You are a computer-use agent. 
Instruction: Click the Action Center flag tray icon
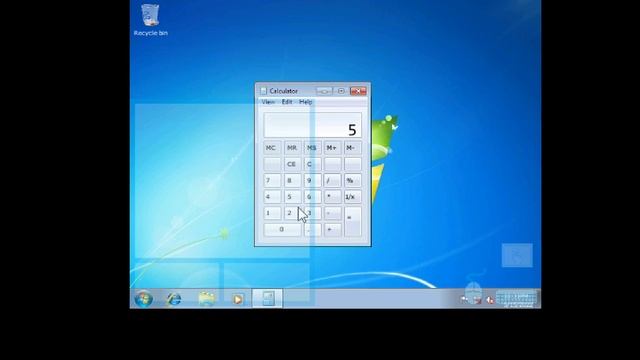pyautogui.click(x=464, y=300)
